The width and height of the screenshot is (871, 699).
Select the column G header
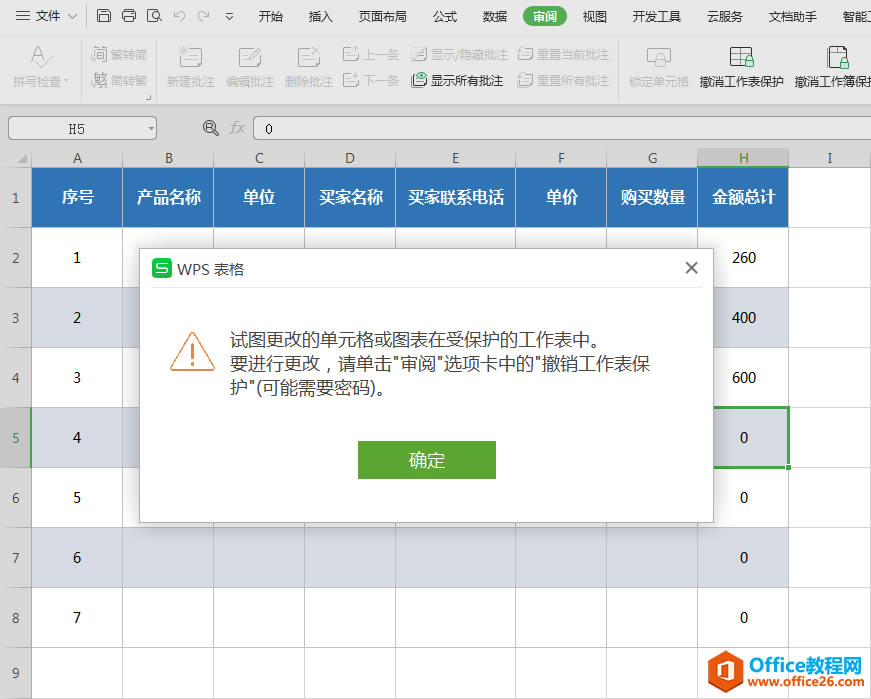[x=652, y=157]
